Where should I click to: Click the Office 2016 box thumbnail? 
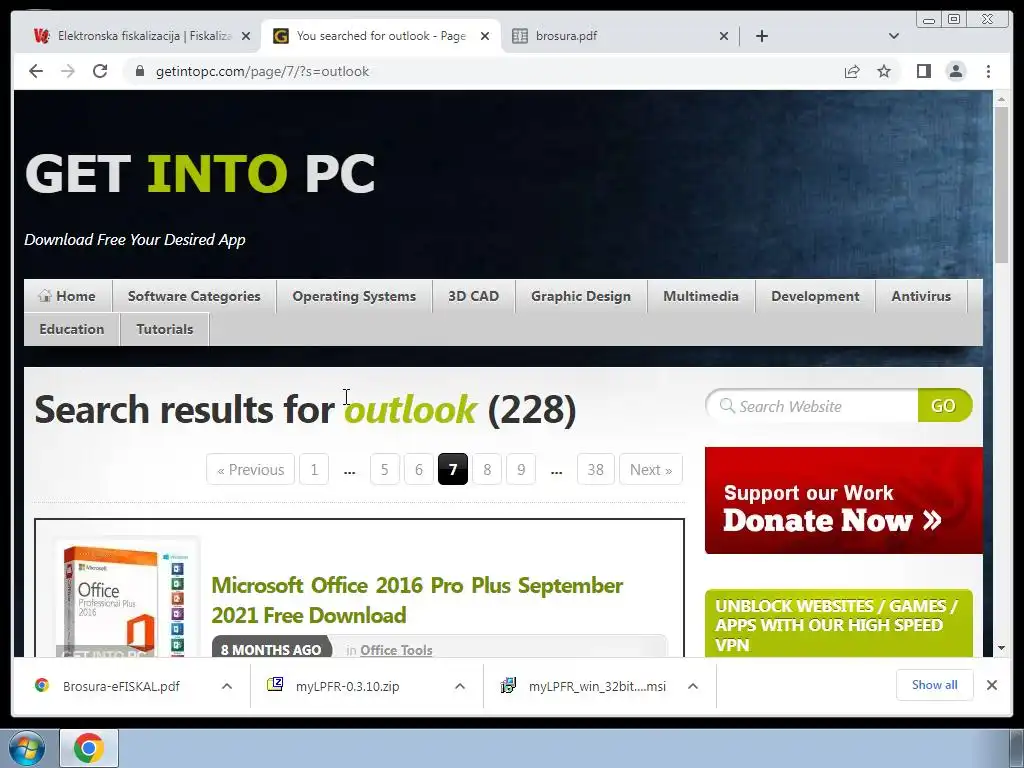128,599
